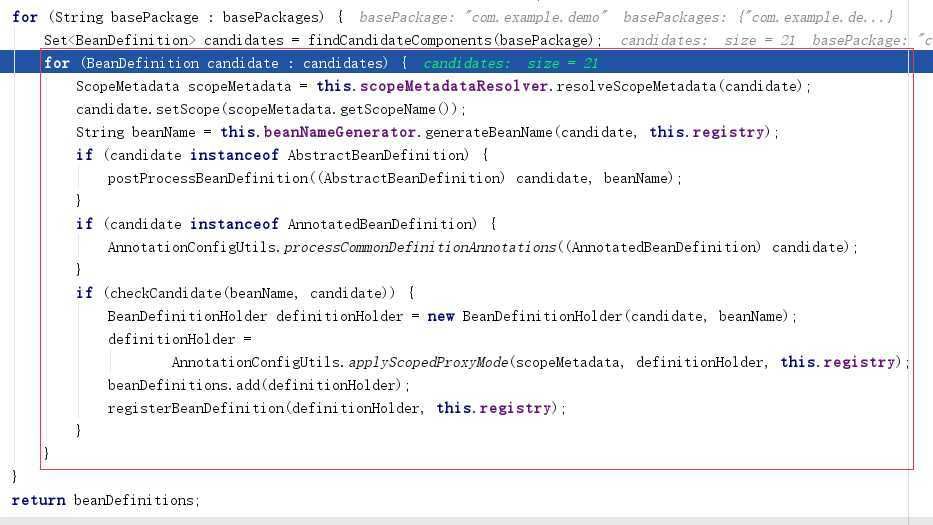Screen dimensions: 933x525
Task: Click 'beanNameGenerator' field reference
Action: pos(340,132)
